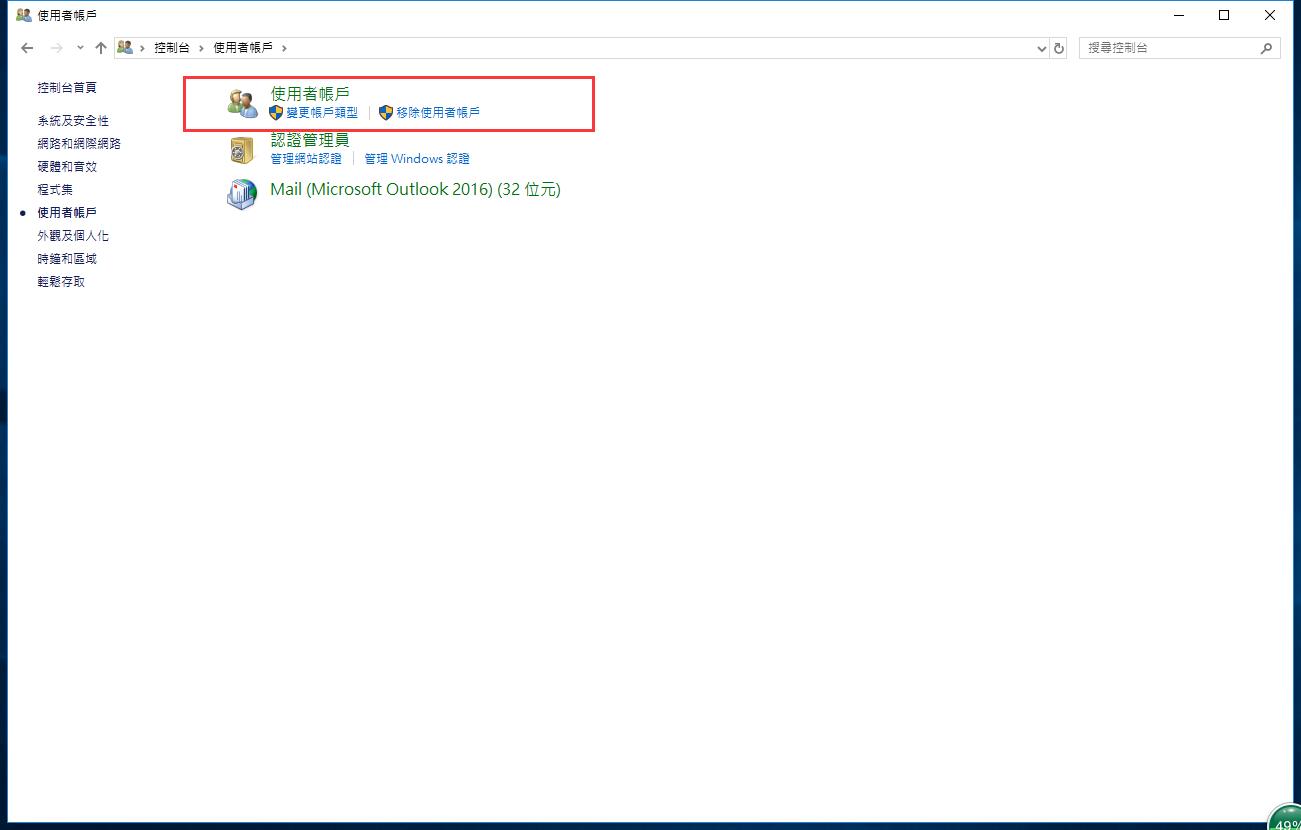1301x830 pixels.
Task: Open 系統及安全性 in the sidebar
Action: [73, 121]
